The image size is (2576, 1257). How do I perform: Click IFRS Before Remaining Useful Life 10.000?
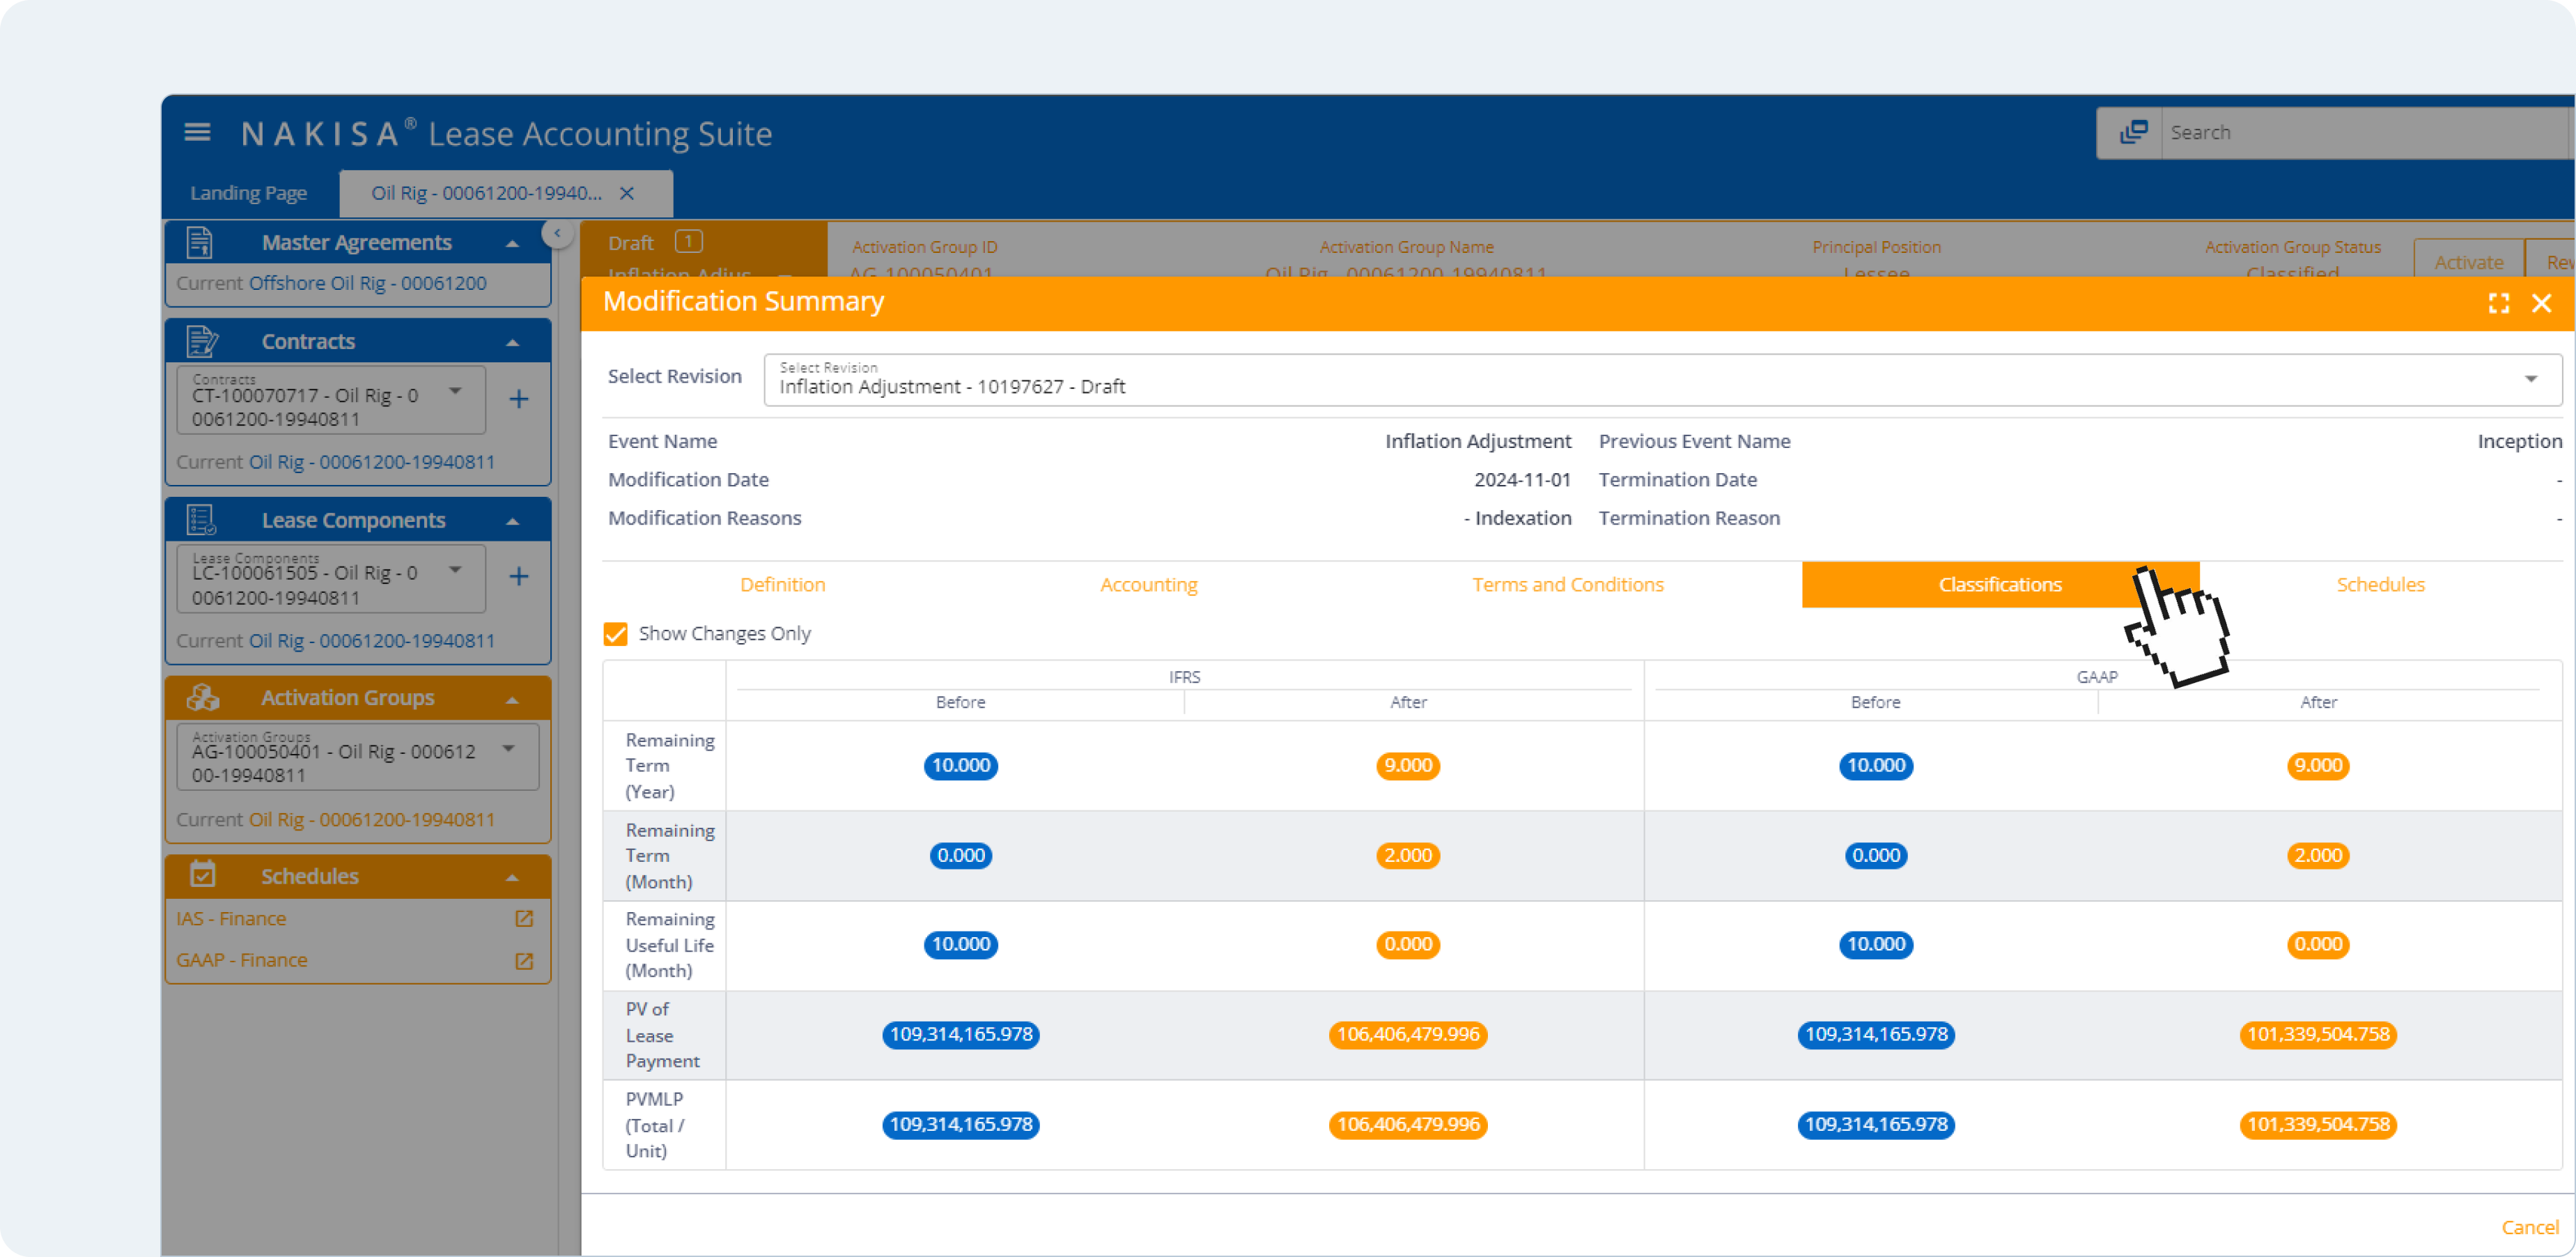[x=960, y=944]
